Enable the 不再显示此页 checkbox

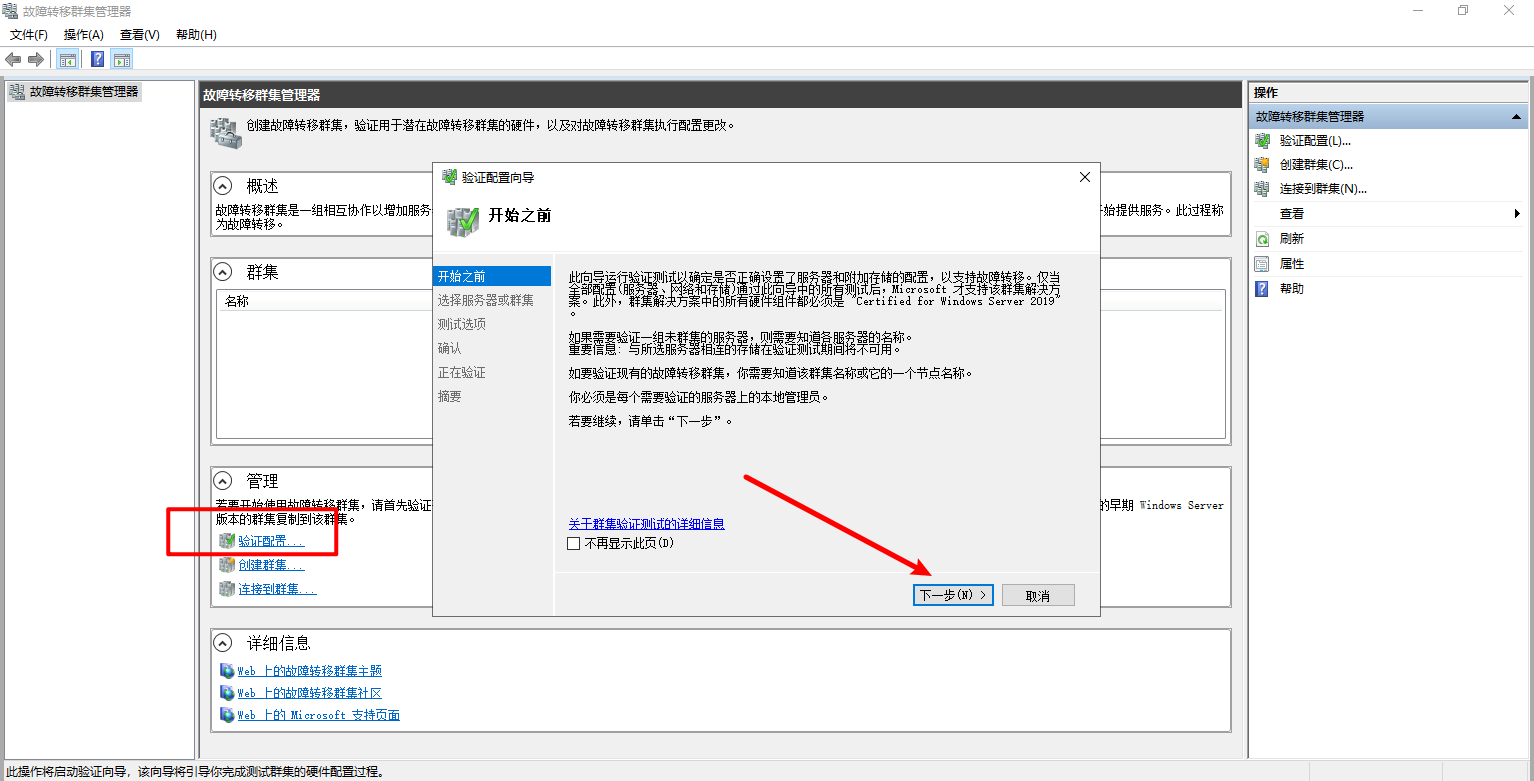click(573, 544)
